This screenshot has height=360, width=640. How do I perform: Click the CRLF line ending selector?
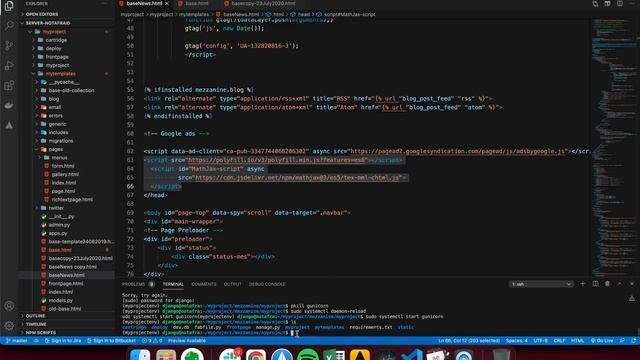(559, 340)
